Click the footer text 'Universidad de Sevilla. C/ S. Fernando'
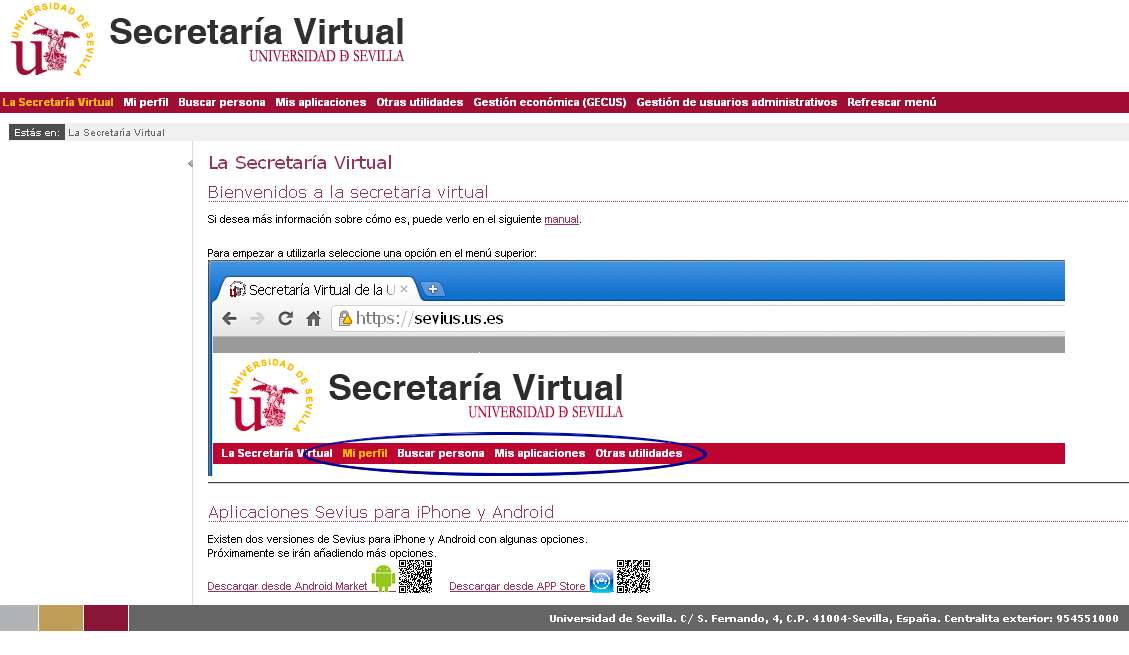 point(834,618)
